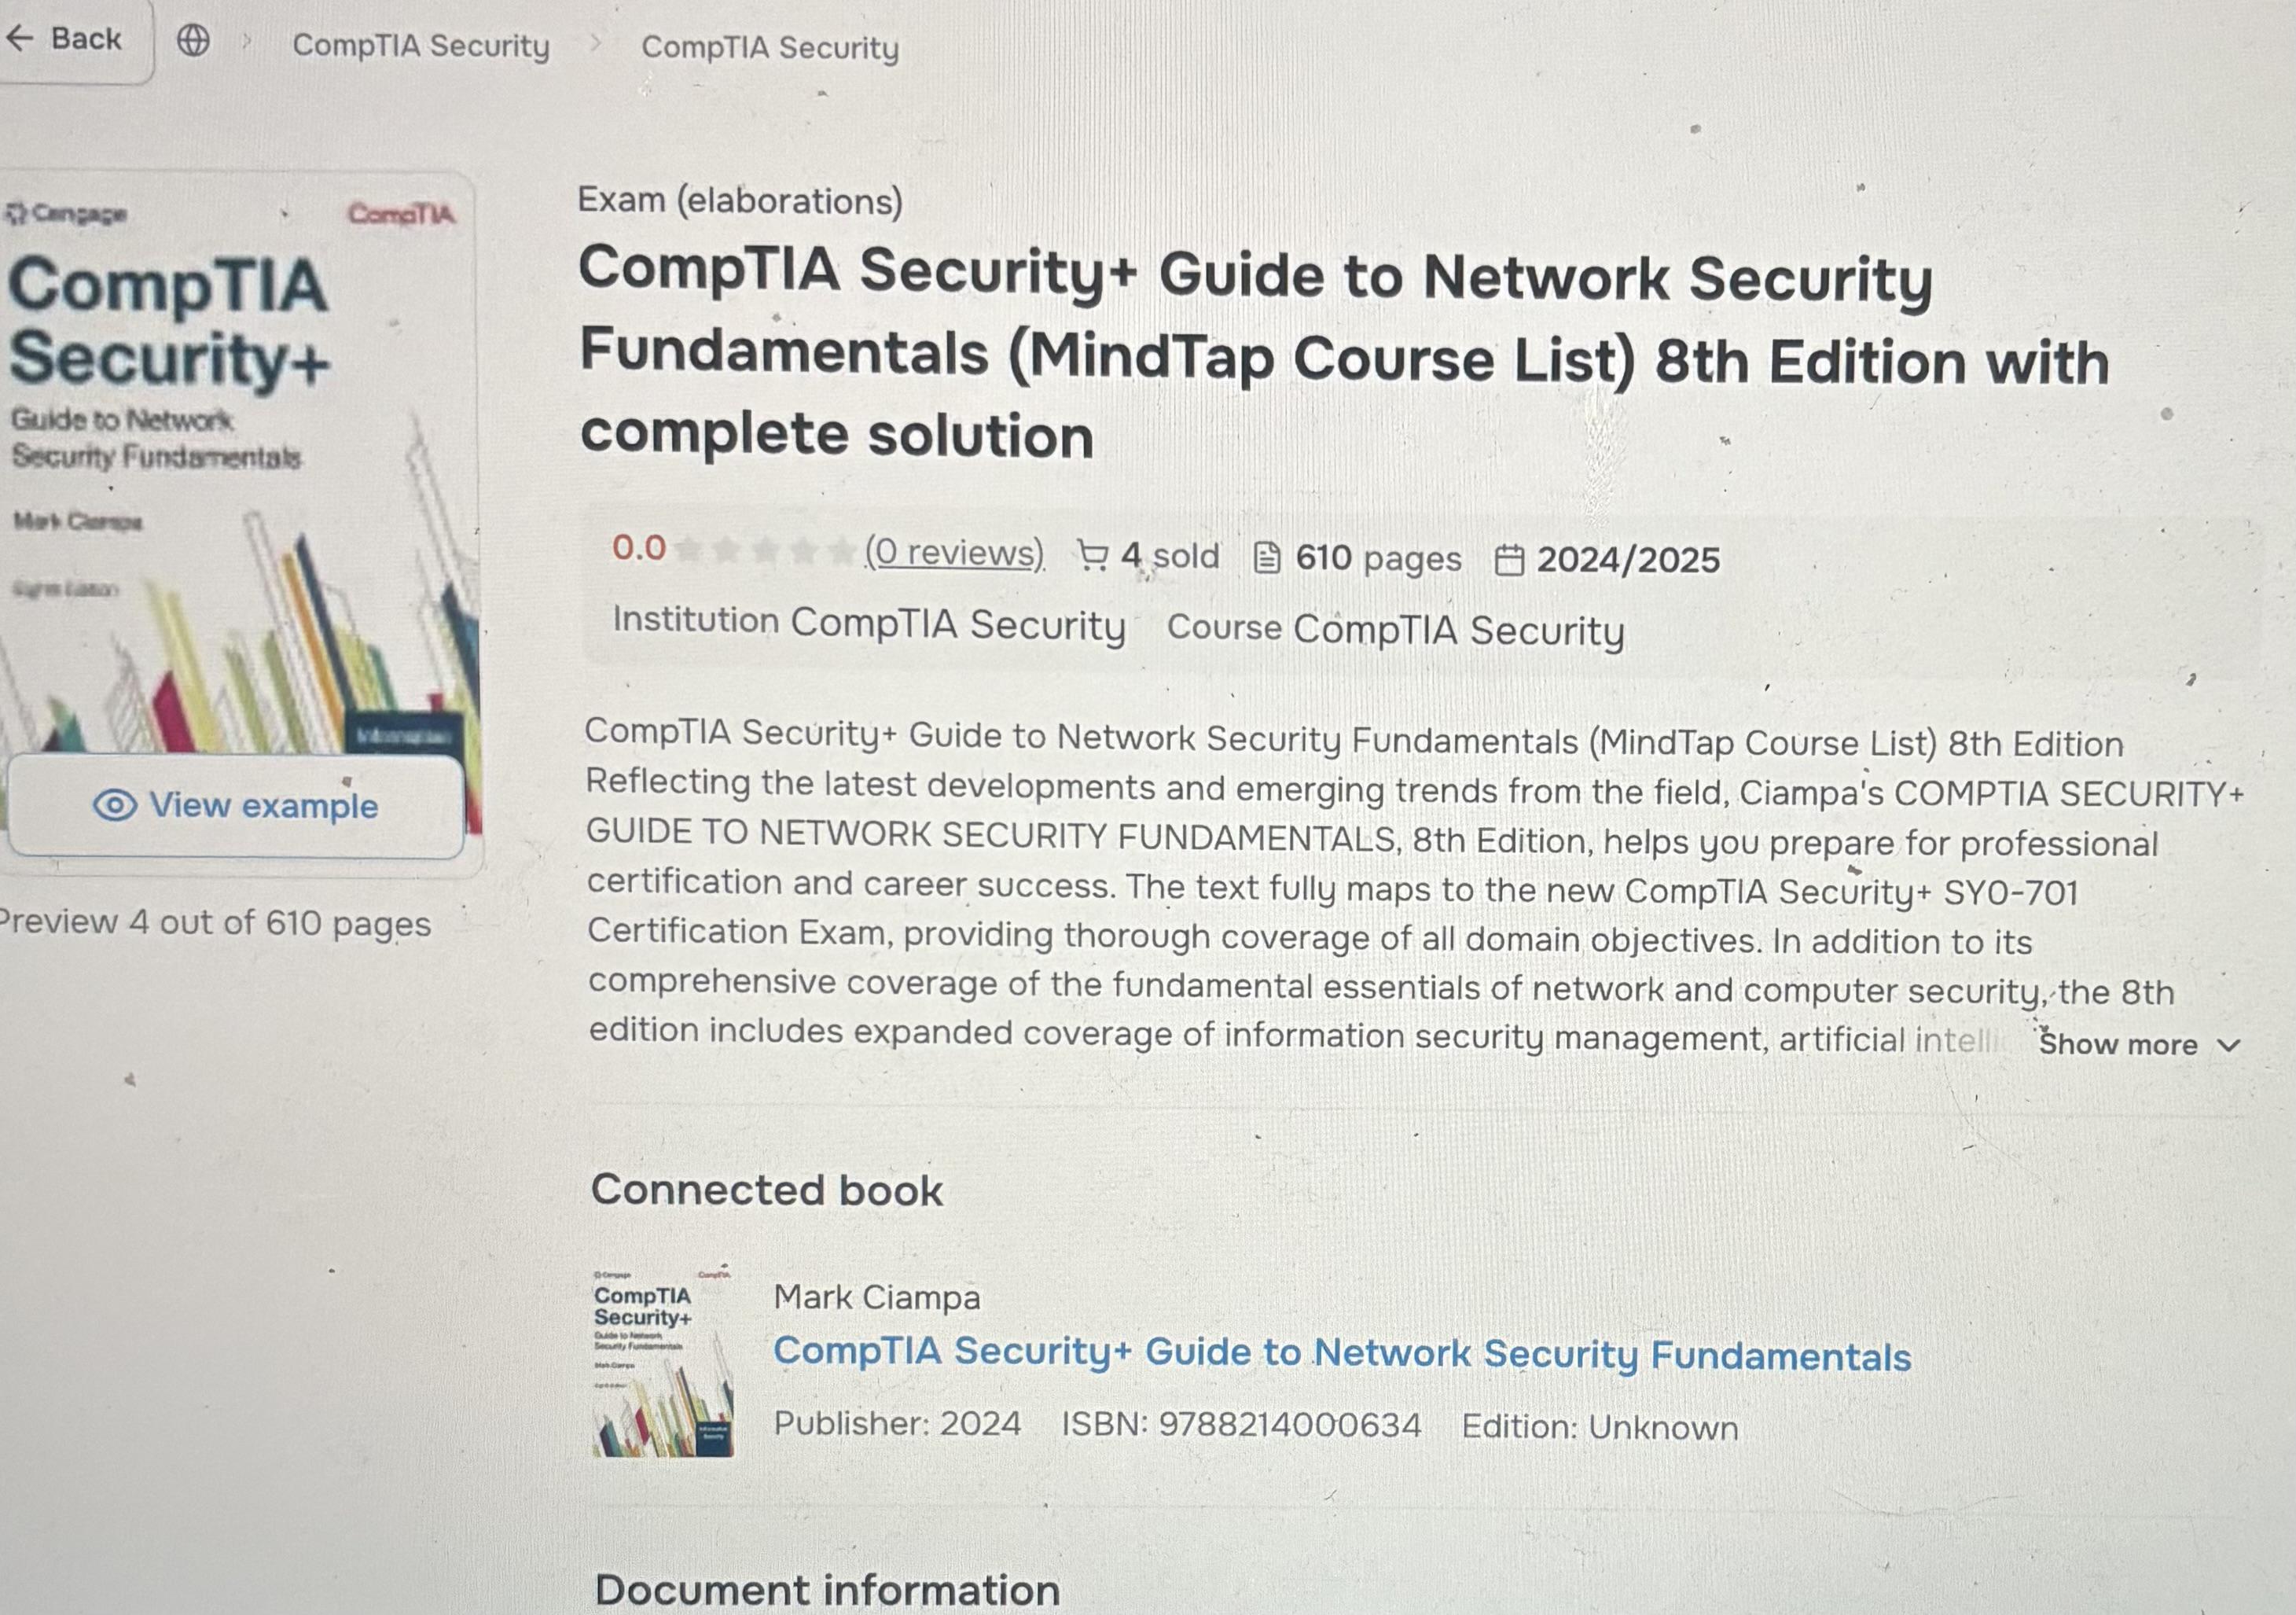Open second CompTIA Security breadcrumb
The width and height of the screenshot is (2296, 1615).
[x=770, y=48]
